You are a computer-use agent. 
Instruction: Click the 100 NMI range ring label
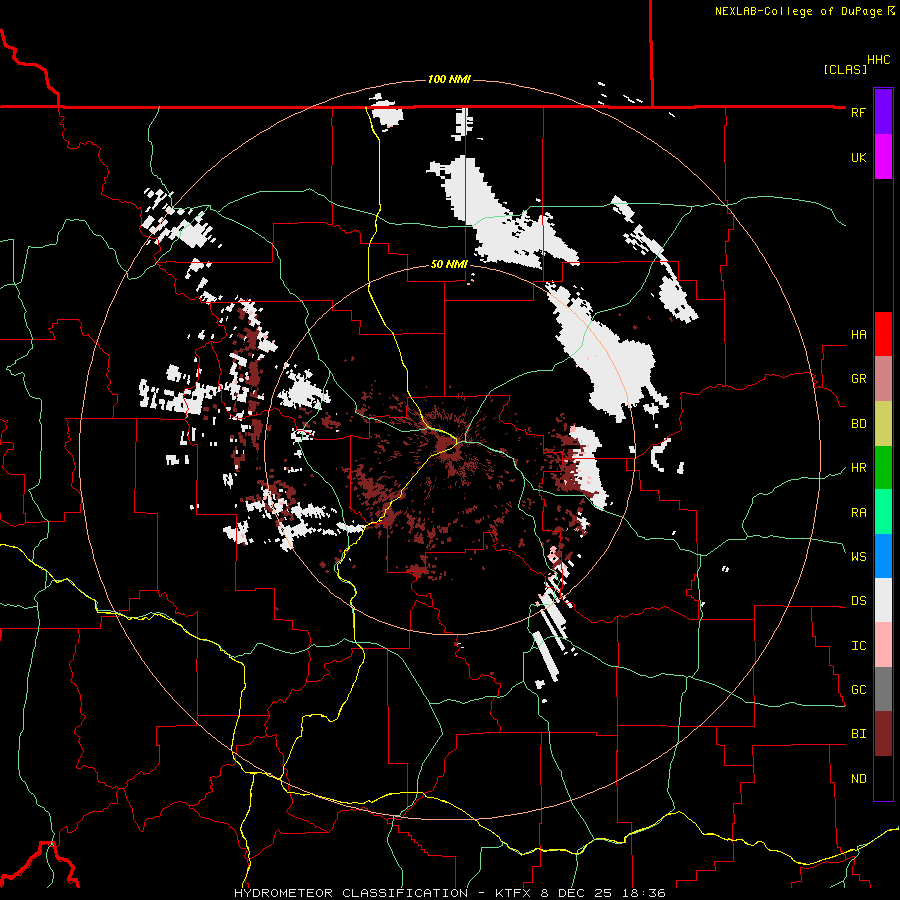449,79
